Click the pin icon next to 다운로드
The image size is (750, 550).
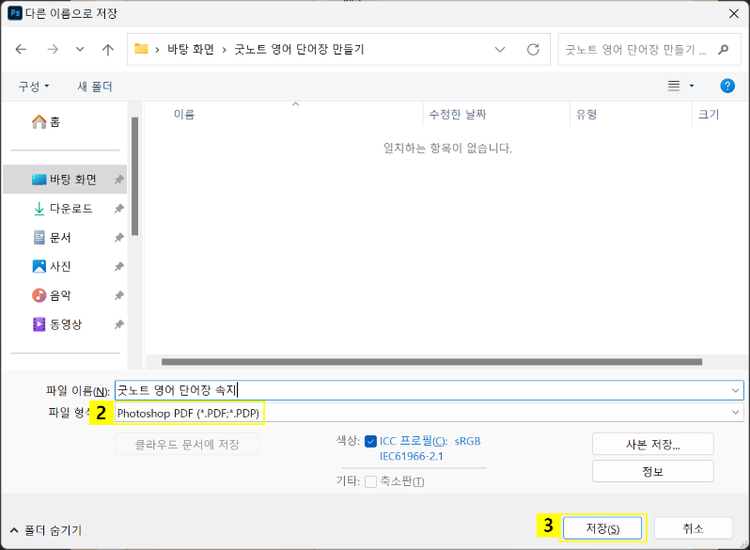(119, 209)
